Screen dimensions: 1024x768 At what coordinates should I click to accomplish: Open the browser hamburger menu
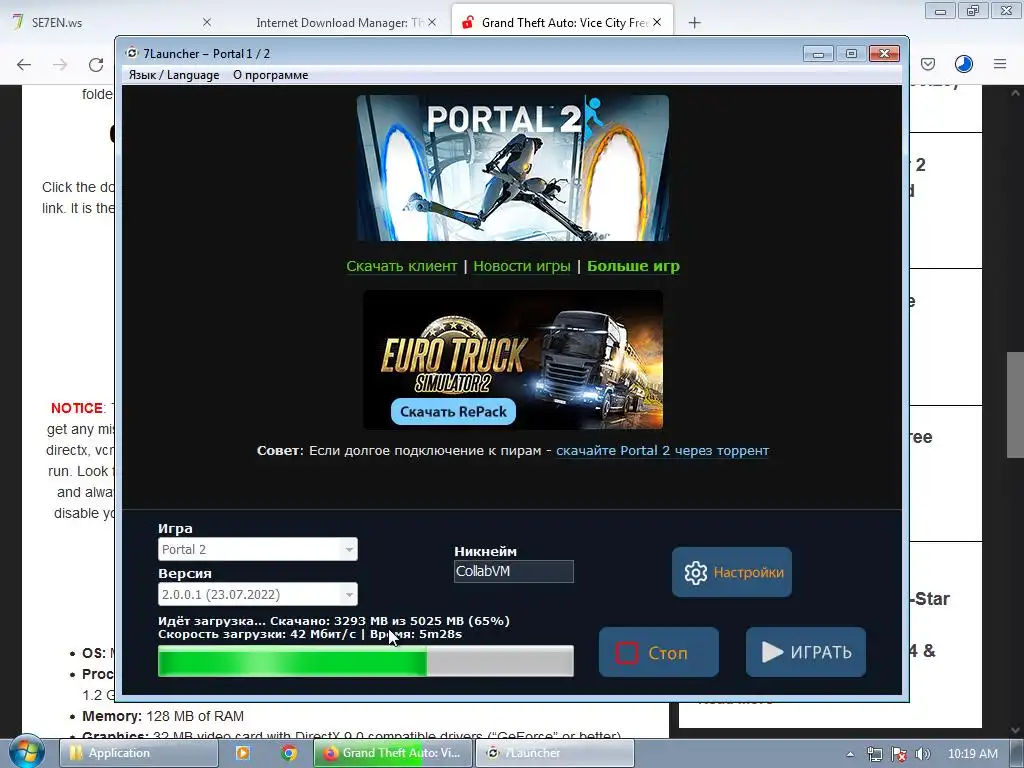(x=1000, y=63)
